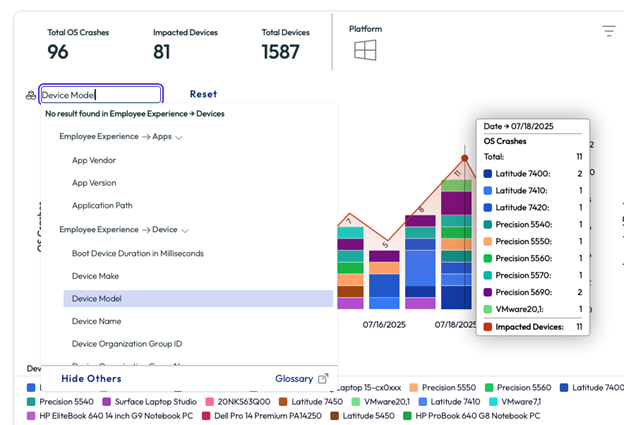Toggle HP EliteBook 640 G9 legend entry
This screenshot has height=425, width=624.
point(110,416)
